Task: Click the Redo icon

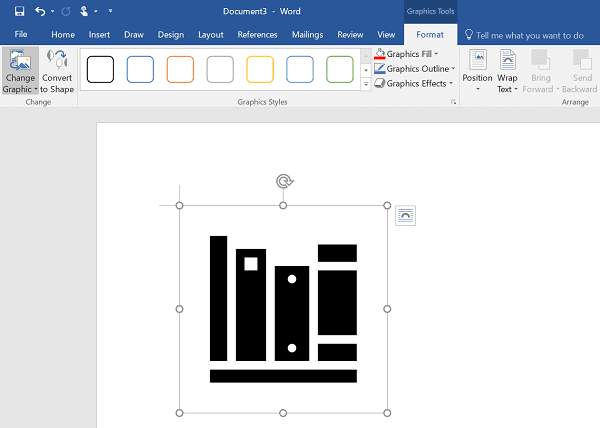Action: pos(66,11)
